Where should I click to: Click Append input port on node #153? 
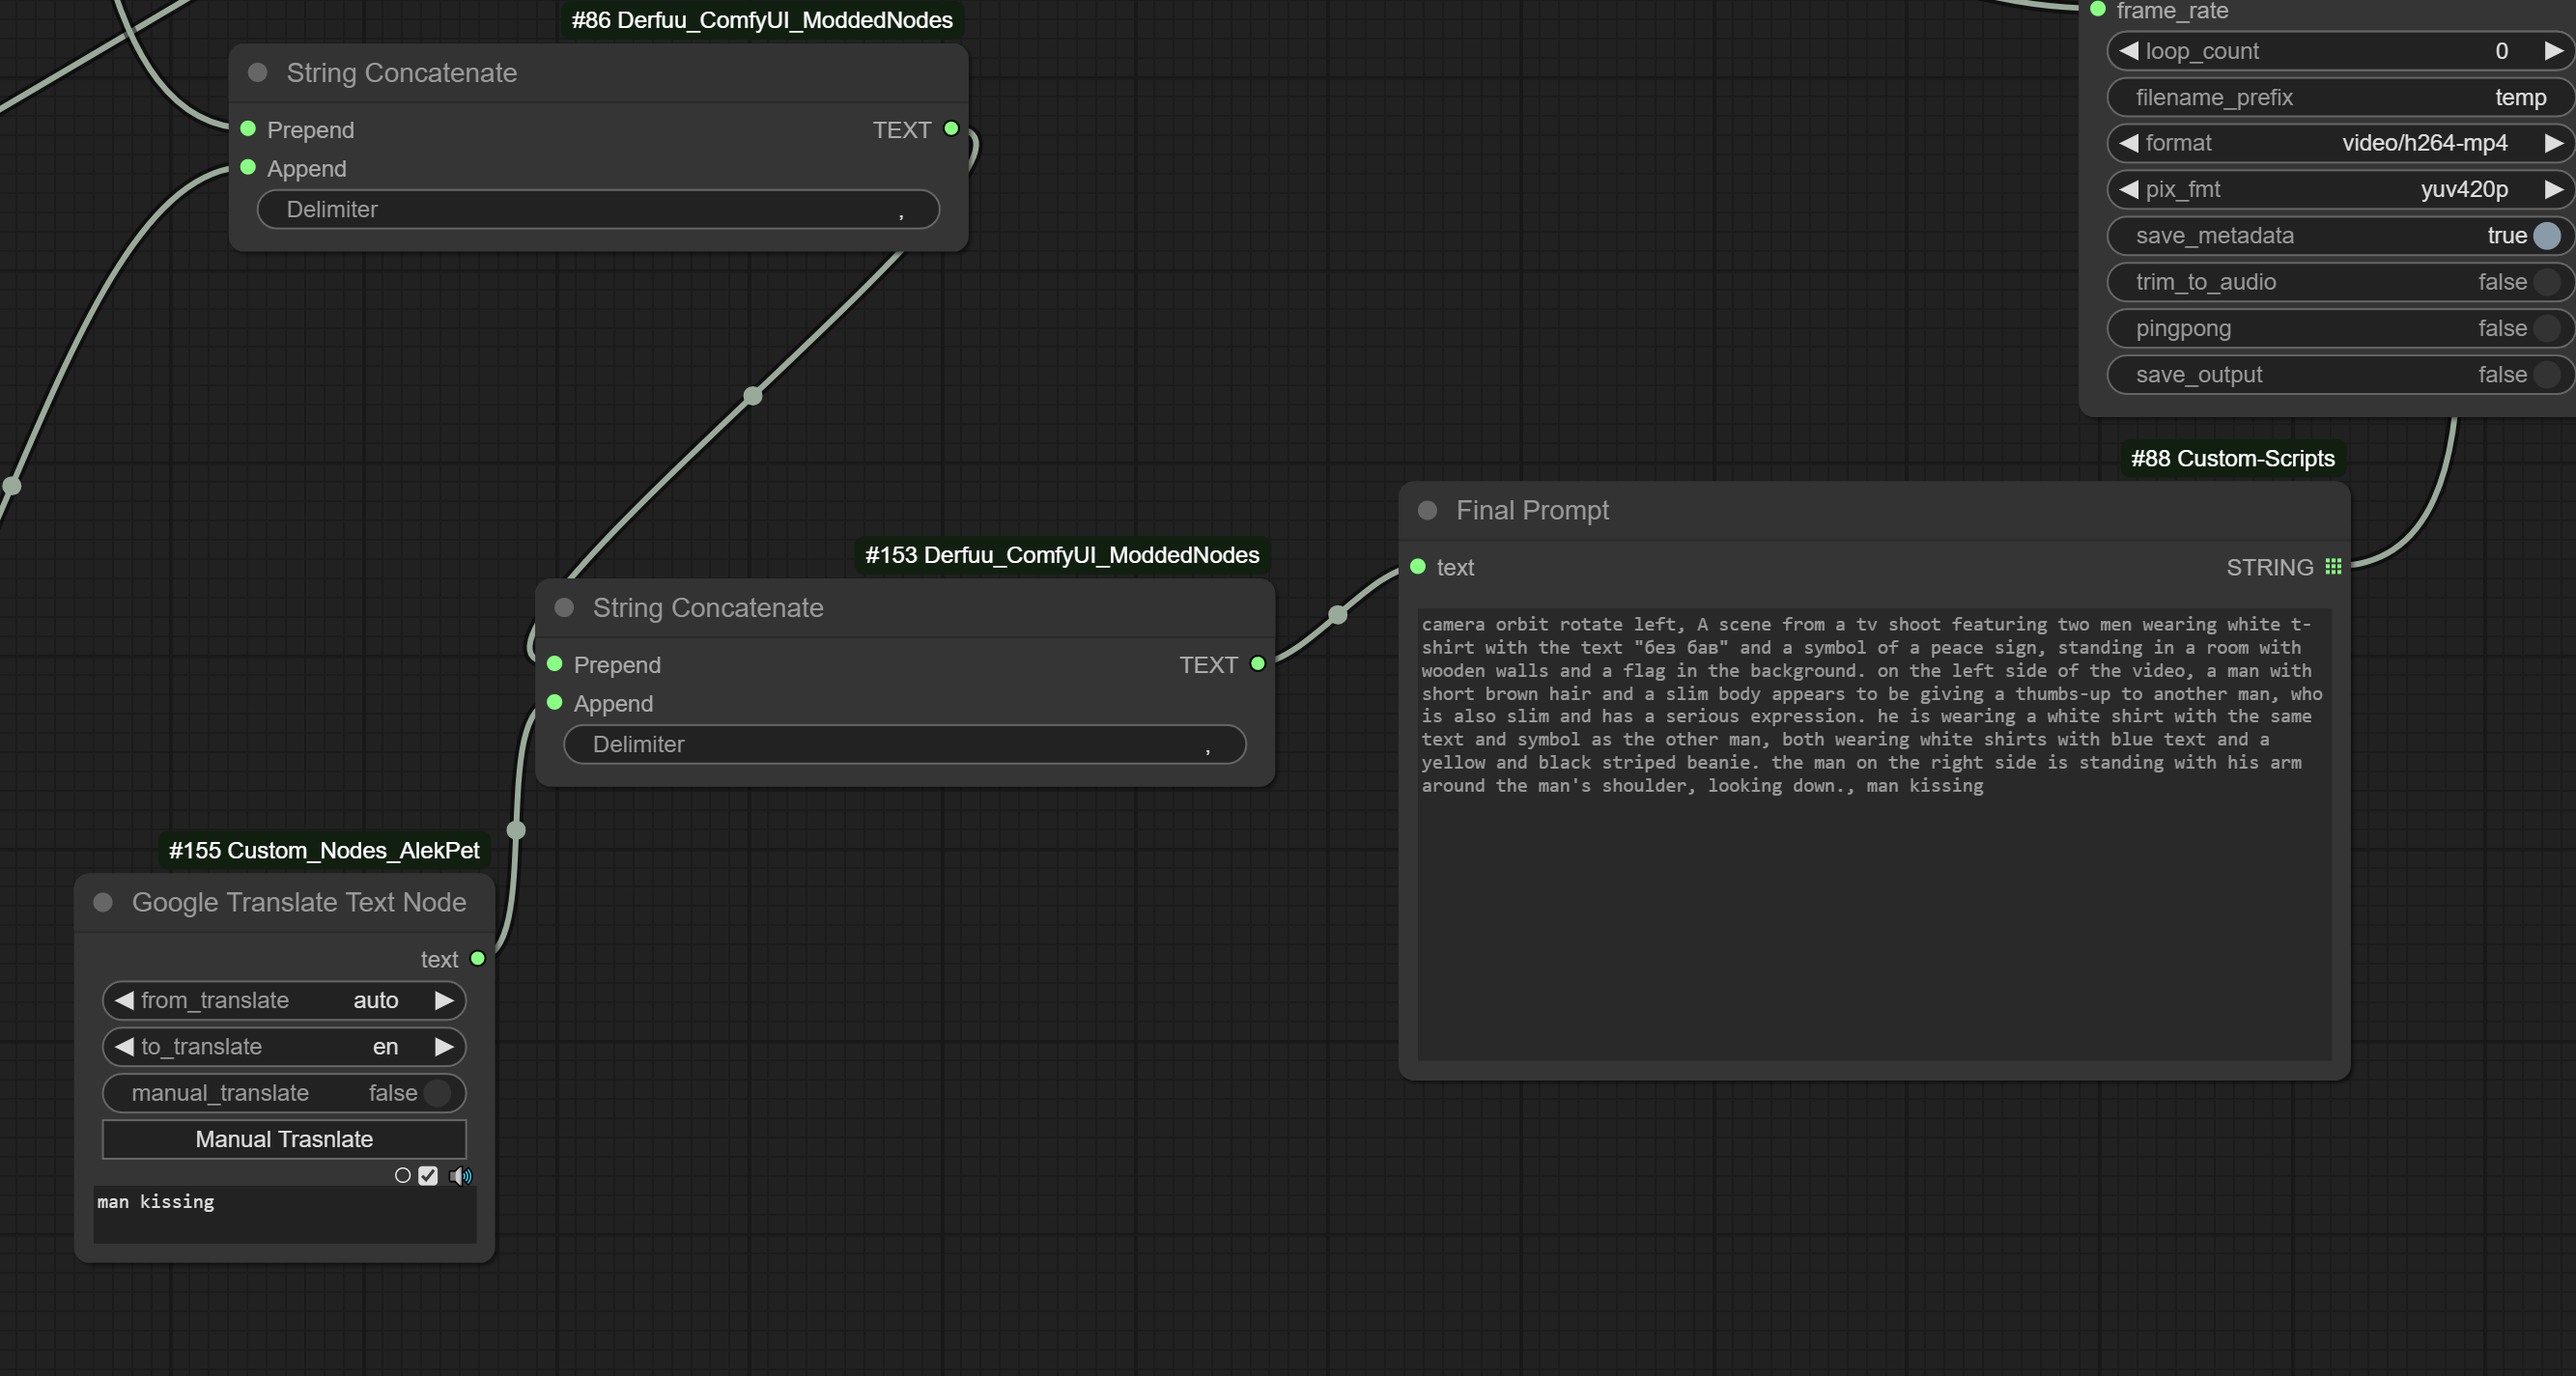(x=555, y=703)
